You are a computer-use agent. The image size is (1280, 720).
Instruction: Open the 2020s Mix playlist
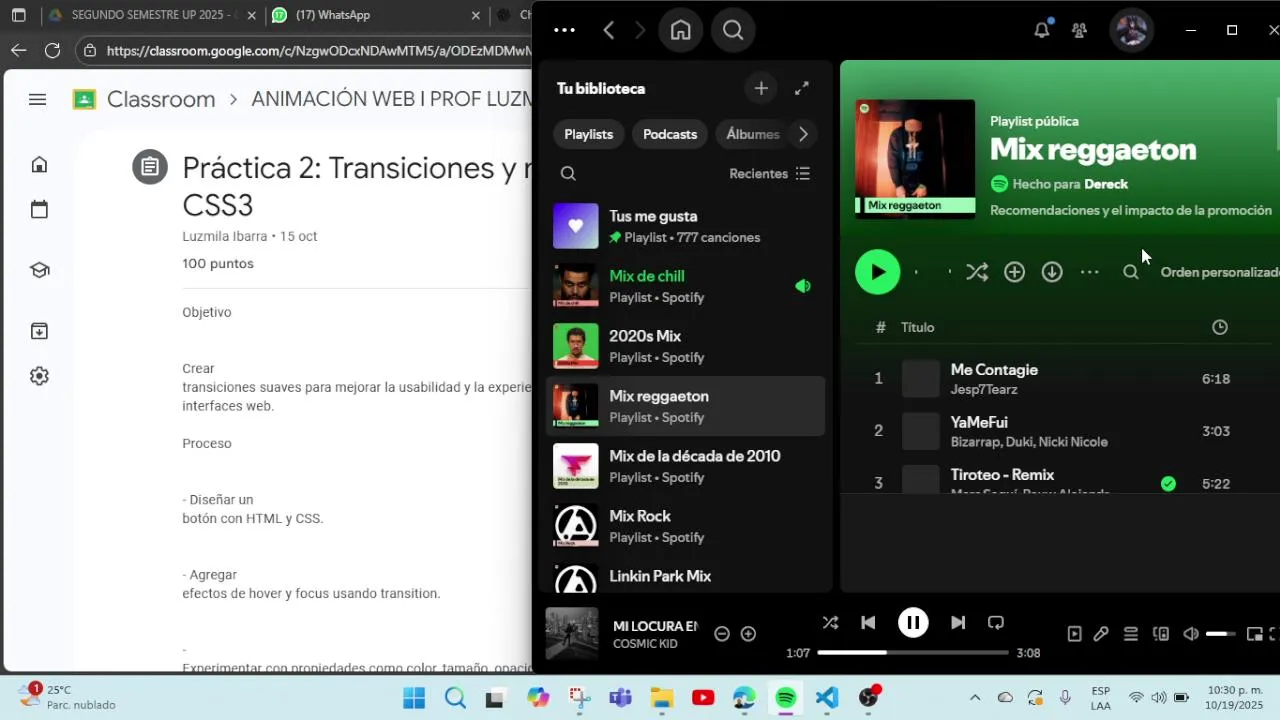pyautogui.click(x=686, y=346)
